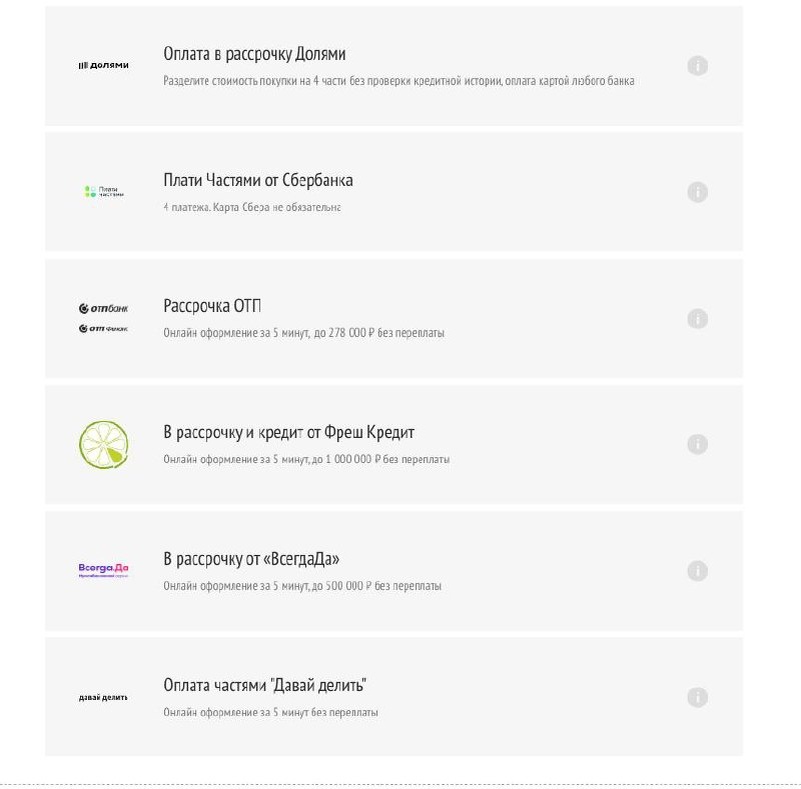The height and width of the screenshot is (789, 801).
Task: Click Фреш Кредит description up to 1 000 000 ₽
Action: click(306, 459)
